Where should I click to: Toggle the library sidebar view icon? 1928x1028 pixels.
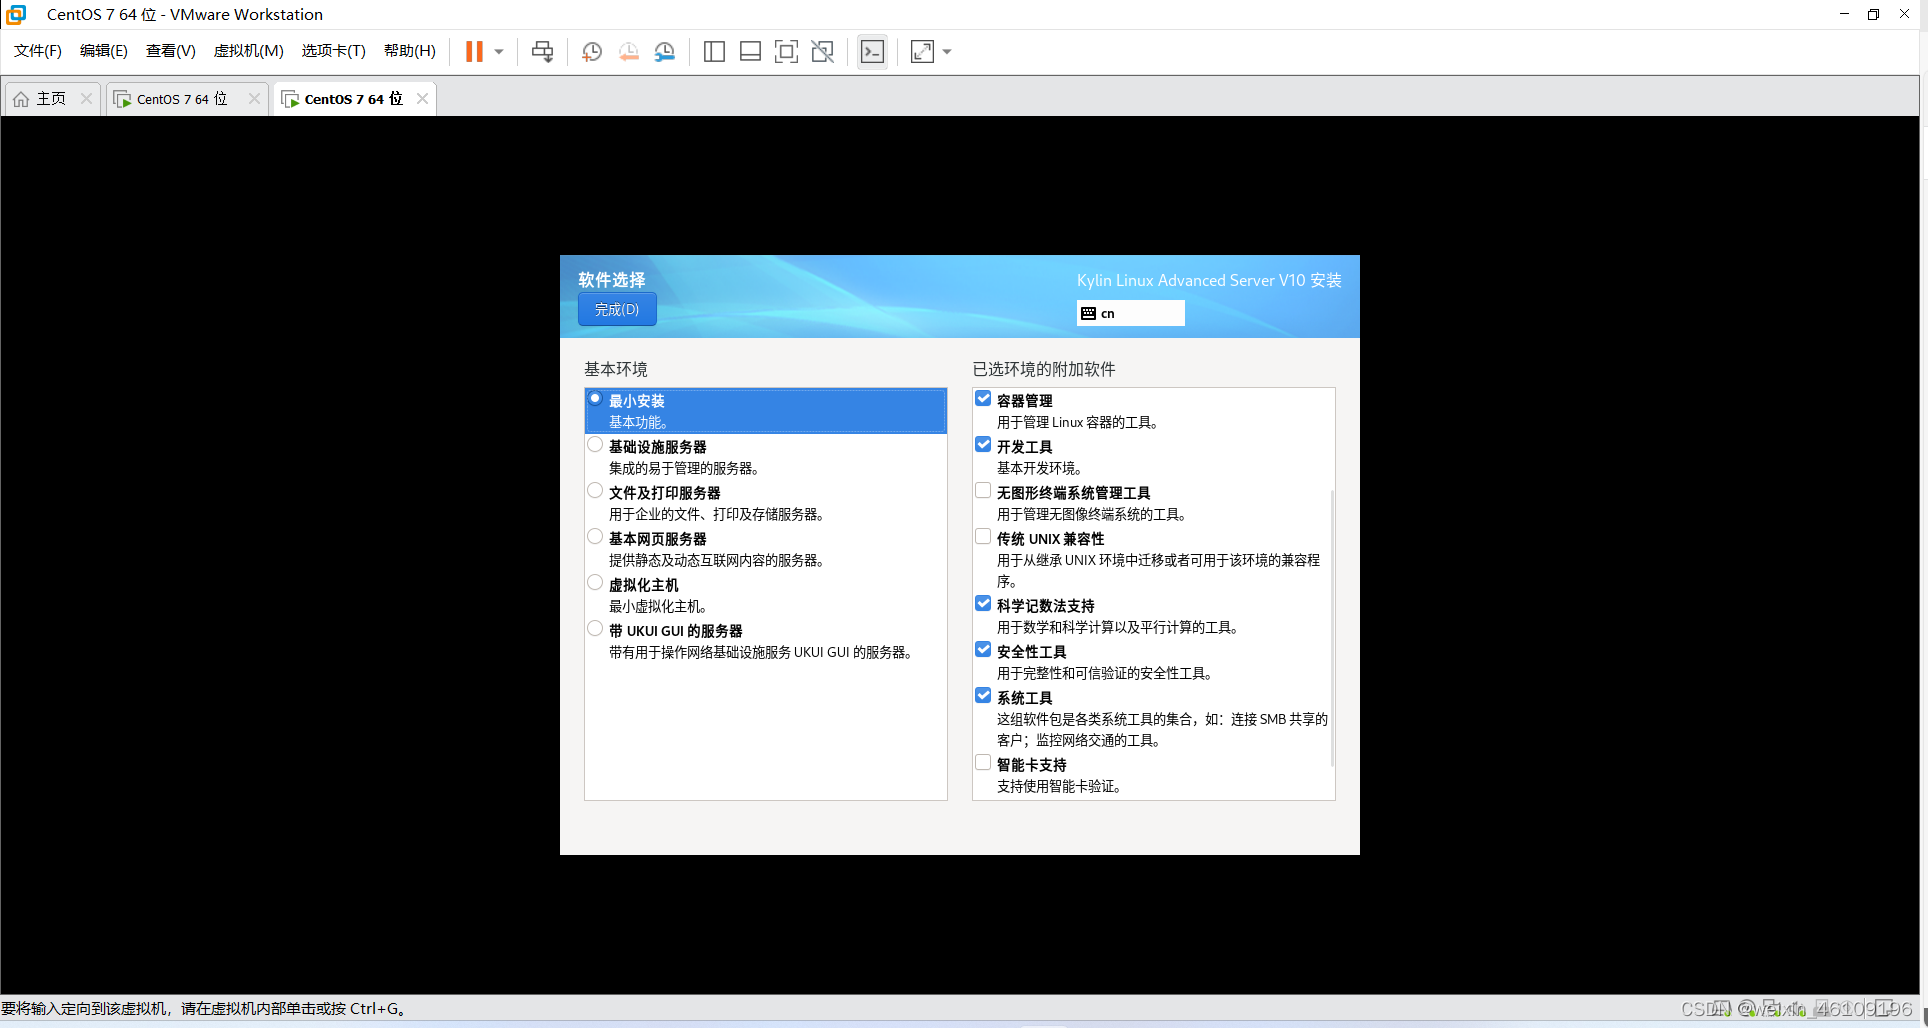[x=714, y=51]
